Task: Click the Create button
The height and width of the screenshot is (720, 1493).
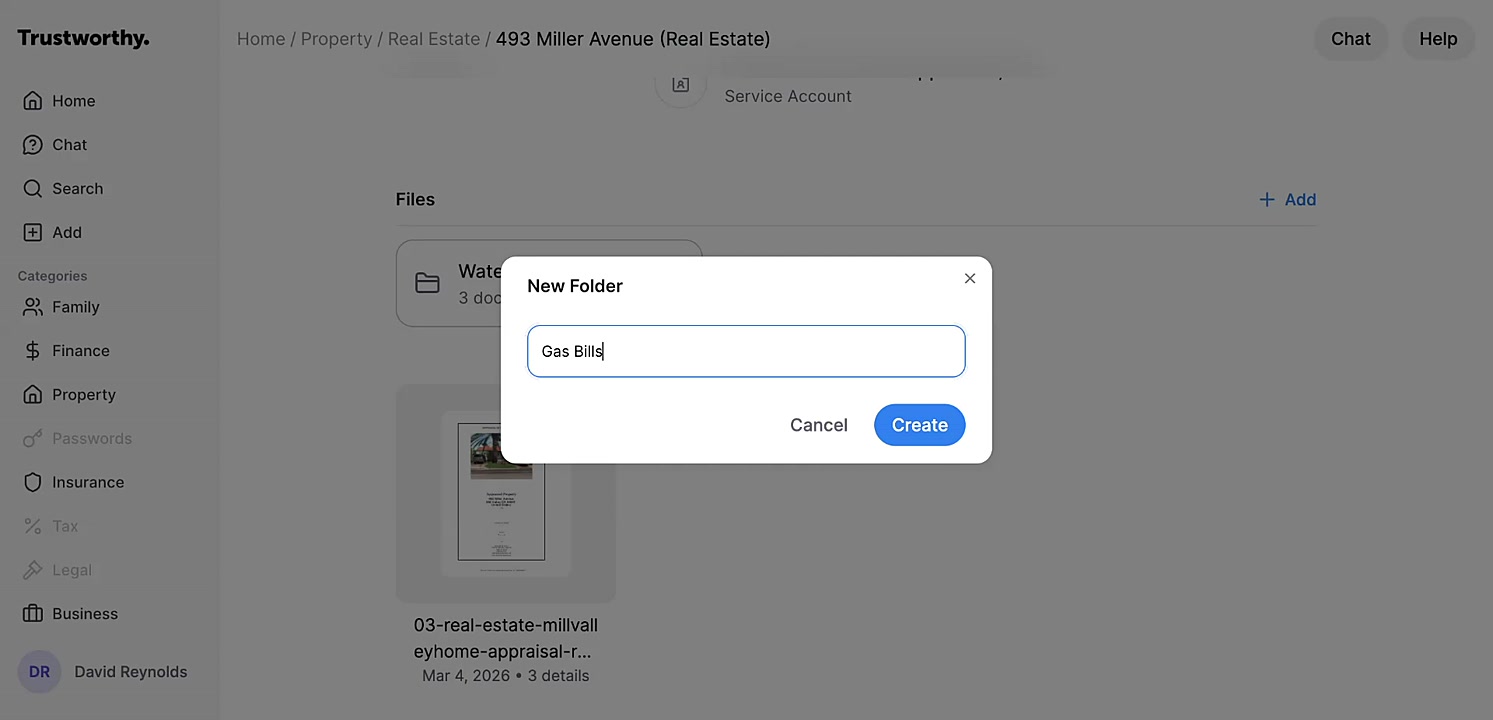Action: tap(919, 425)
